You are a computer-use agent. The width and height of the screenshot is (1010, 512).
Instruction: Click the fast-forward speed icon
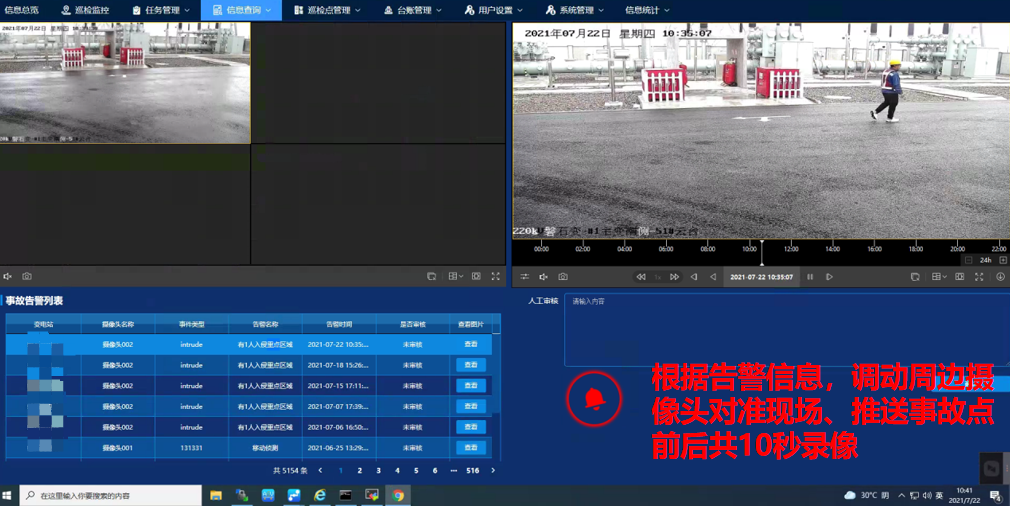click(x=675, y=277)
